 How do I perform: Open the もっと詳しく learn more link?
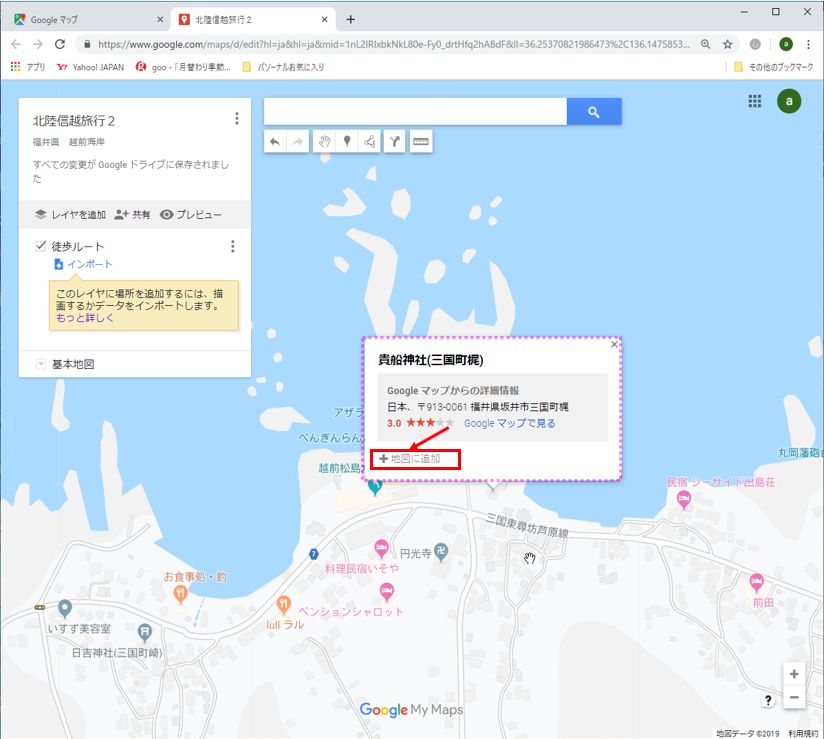pos(85,318)
